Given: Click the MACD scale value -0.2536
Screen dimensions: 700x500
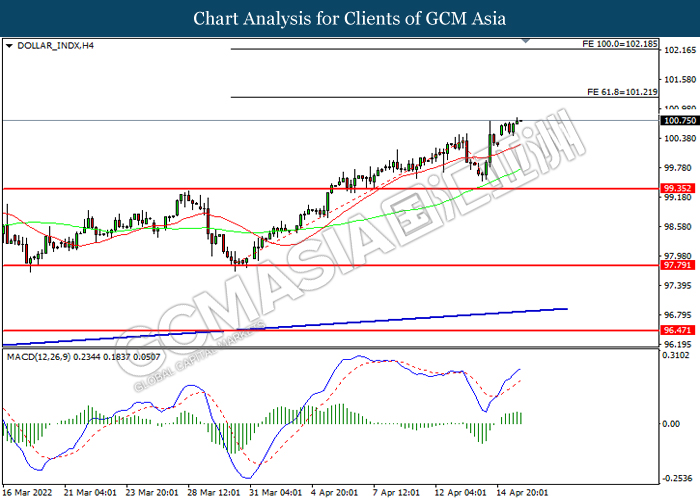Looking at the screenshot, I should point(676,478).
